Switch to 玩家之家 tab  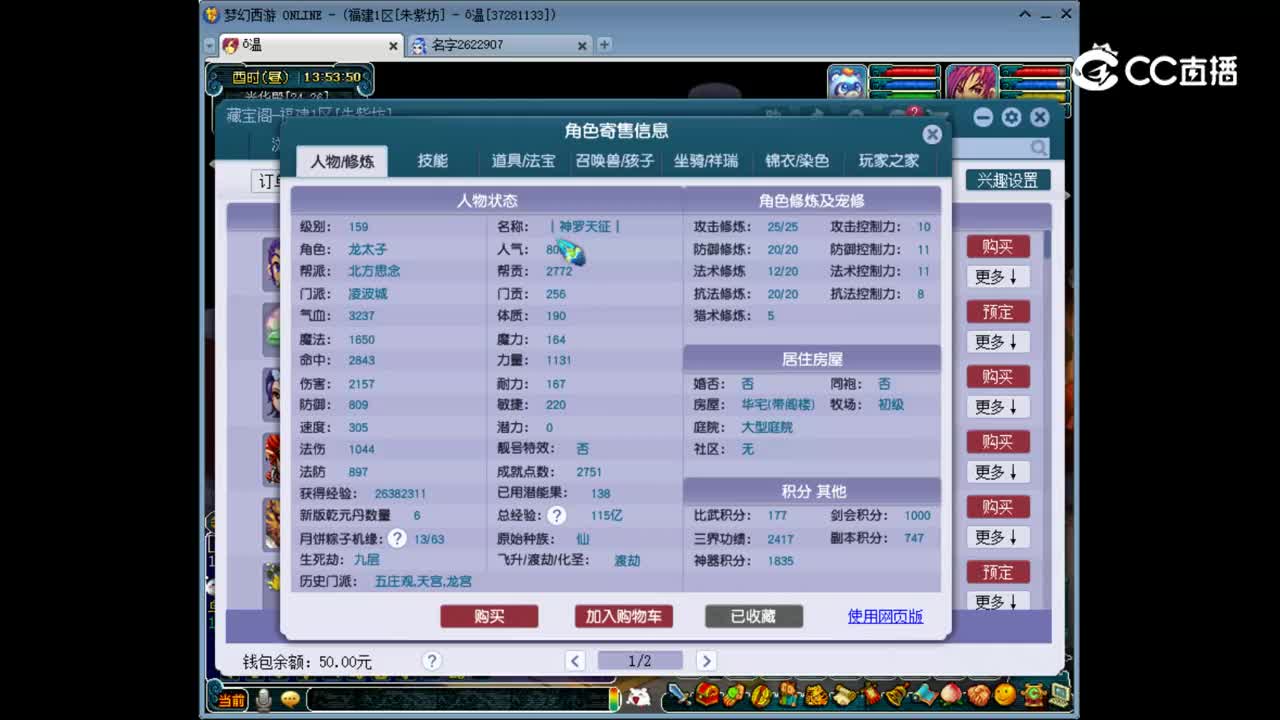click(888, 161)
